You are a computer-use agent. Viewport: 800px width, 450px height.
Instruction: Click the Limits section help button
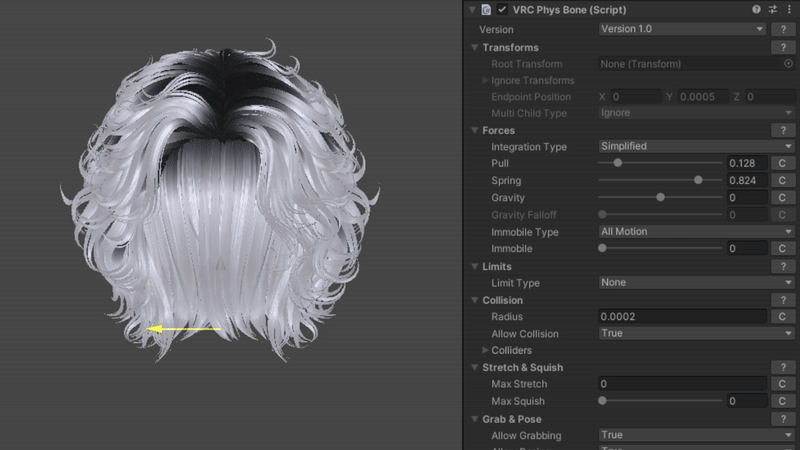[x=783, y=266]
